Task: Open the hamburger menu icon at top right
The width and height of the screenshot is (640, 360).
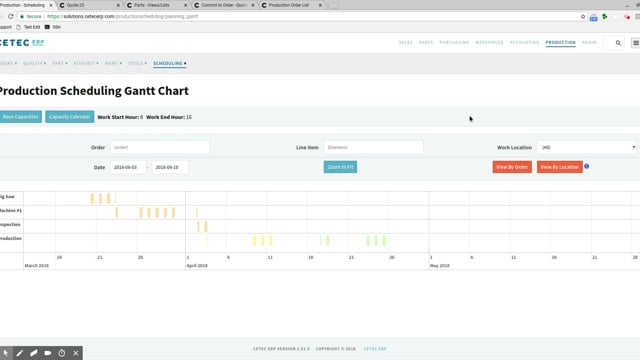Action: pos(636,43)
